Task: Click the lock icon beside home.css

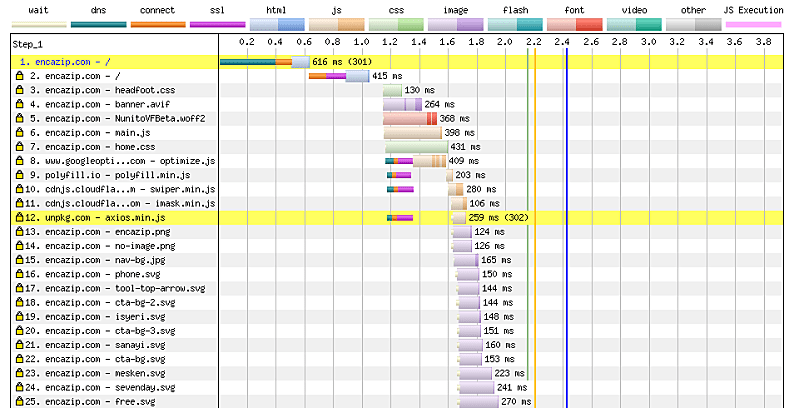Action: click(x=20, y=147)
